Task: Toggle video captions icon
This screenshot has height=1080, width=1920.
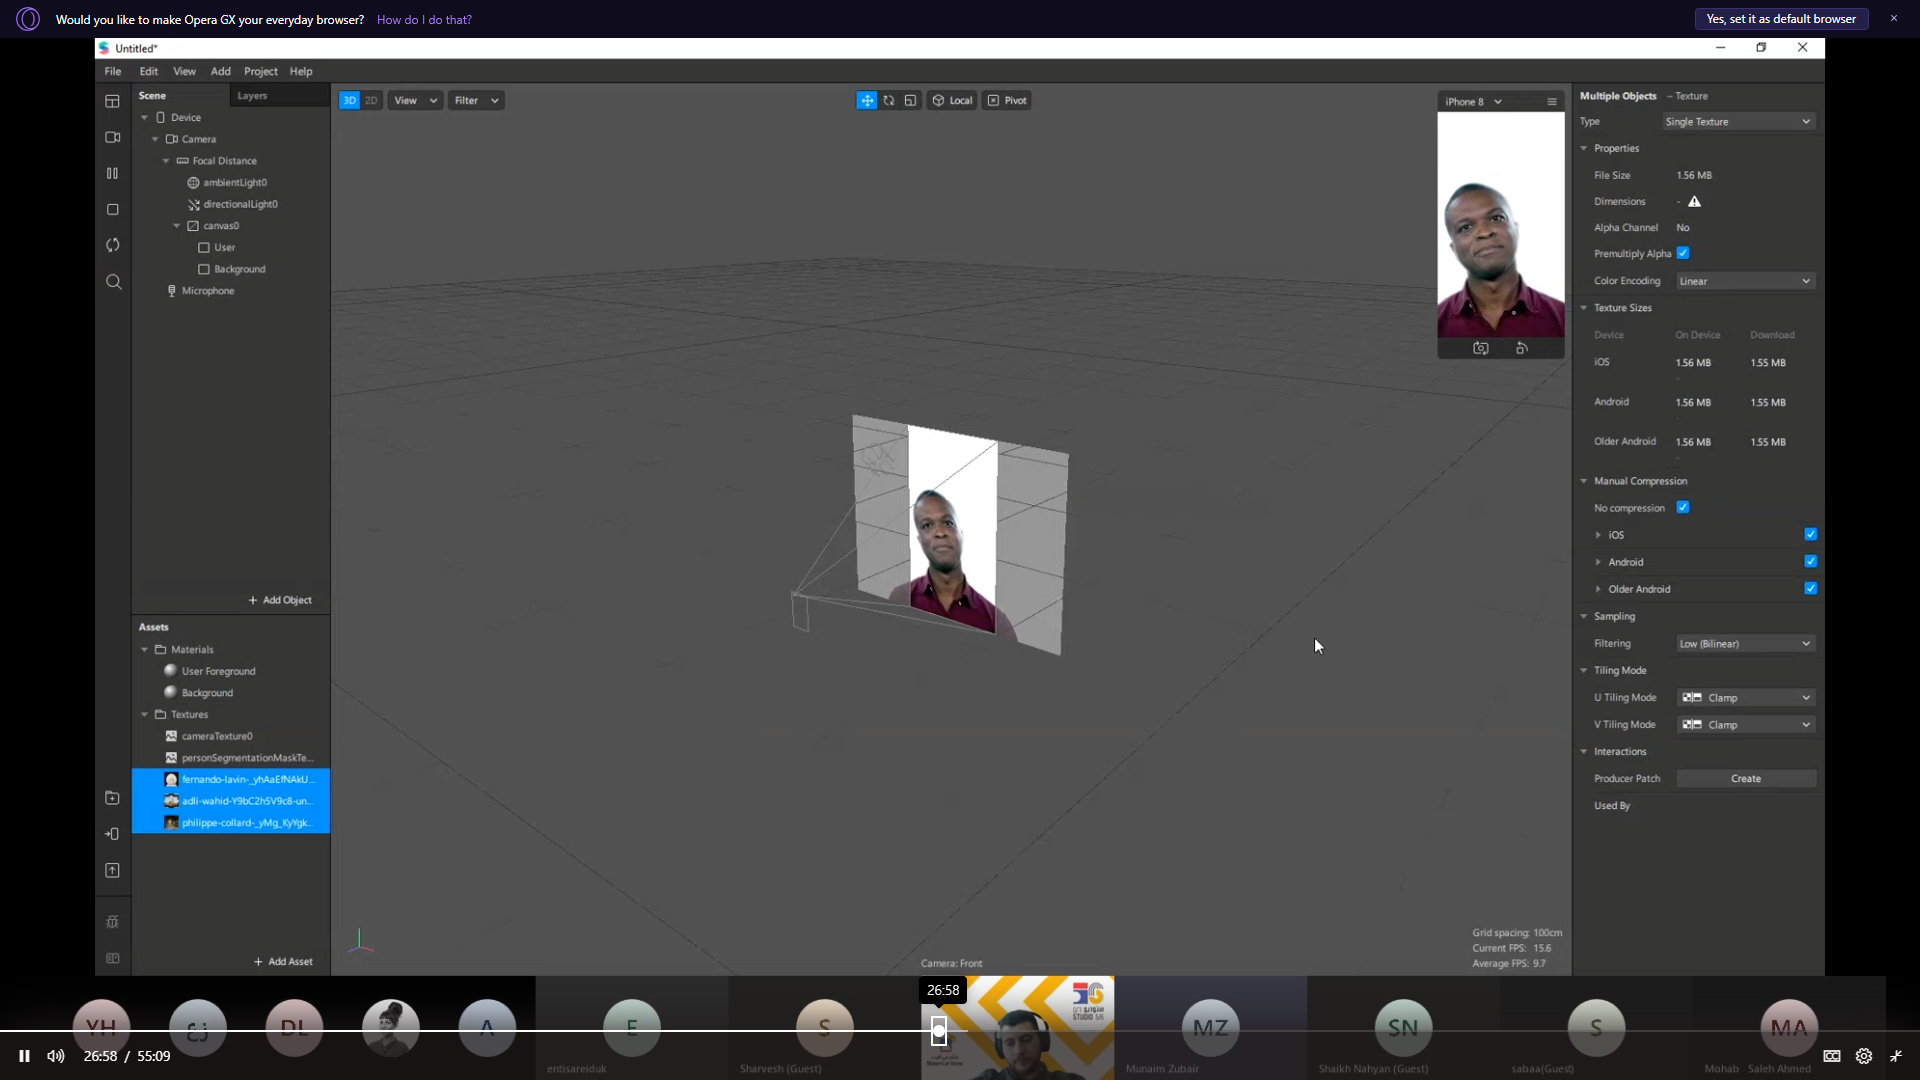Action: pyautogui.click(x=1832, y=1056)
